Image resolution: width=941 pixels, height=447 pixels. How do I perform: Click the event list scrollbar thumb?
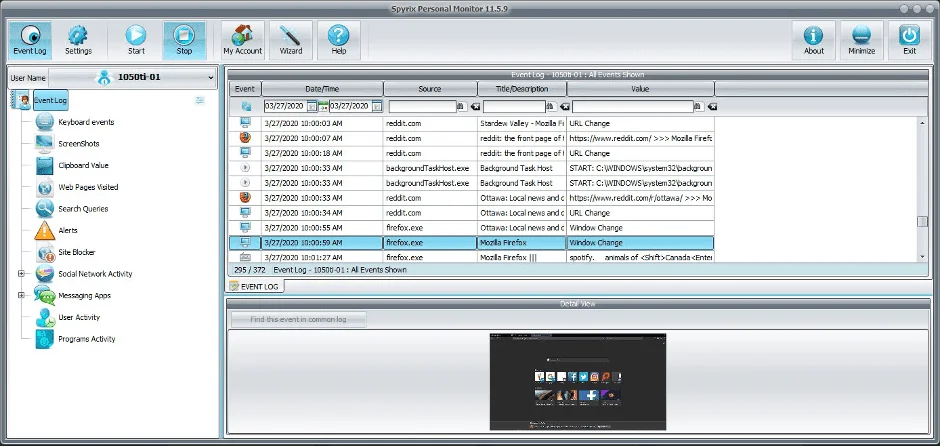point(922,221)
